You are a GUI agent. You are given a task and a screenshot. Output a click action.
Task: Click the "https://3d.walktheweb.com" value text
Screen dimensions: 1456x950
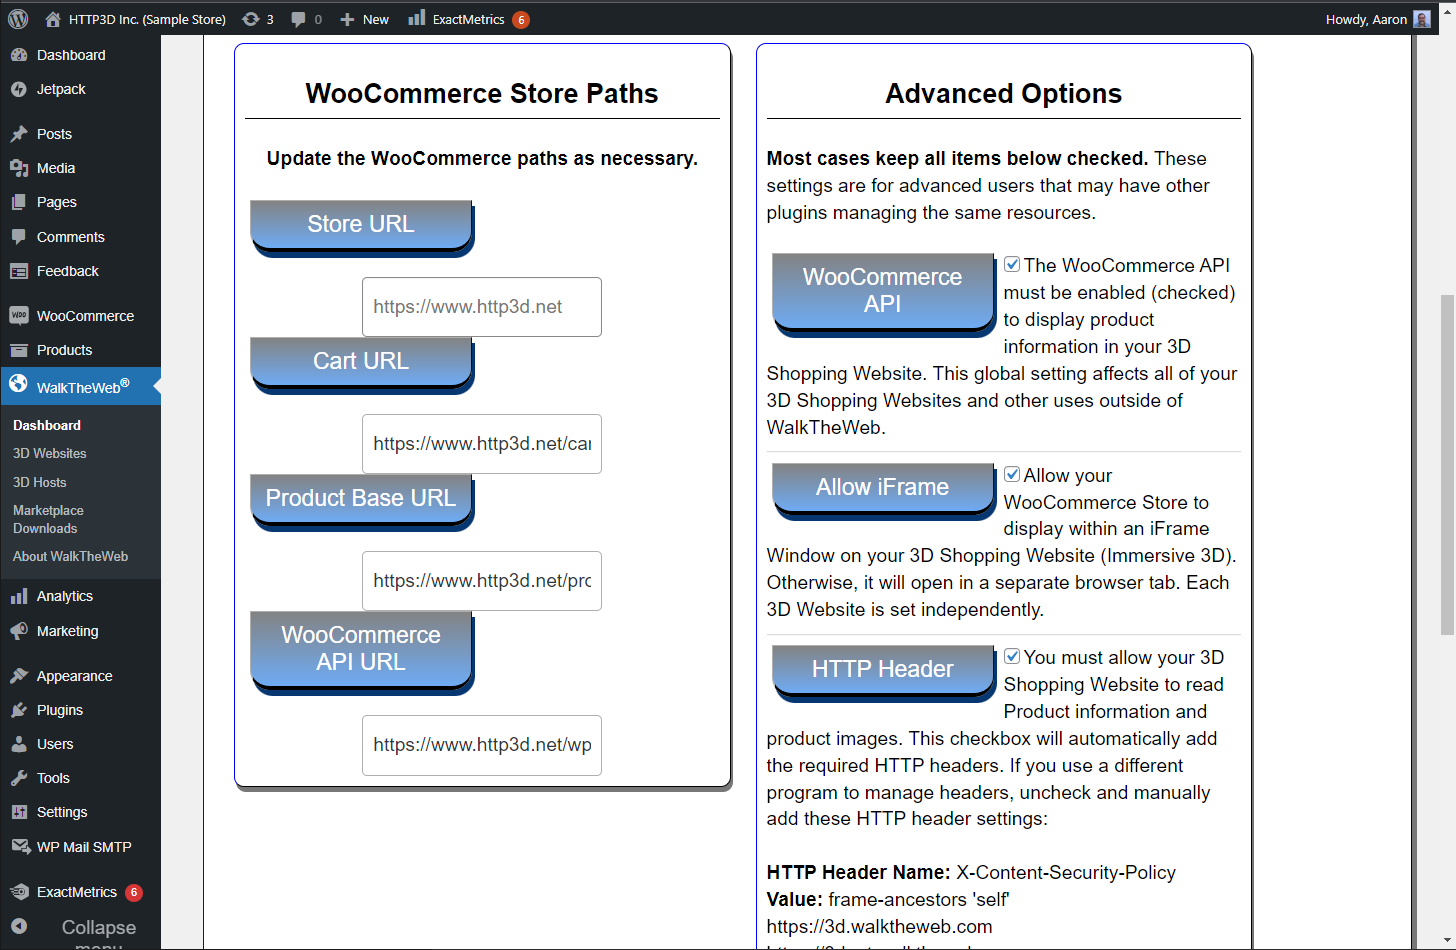[x=879, y=926]
